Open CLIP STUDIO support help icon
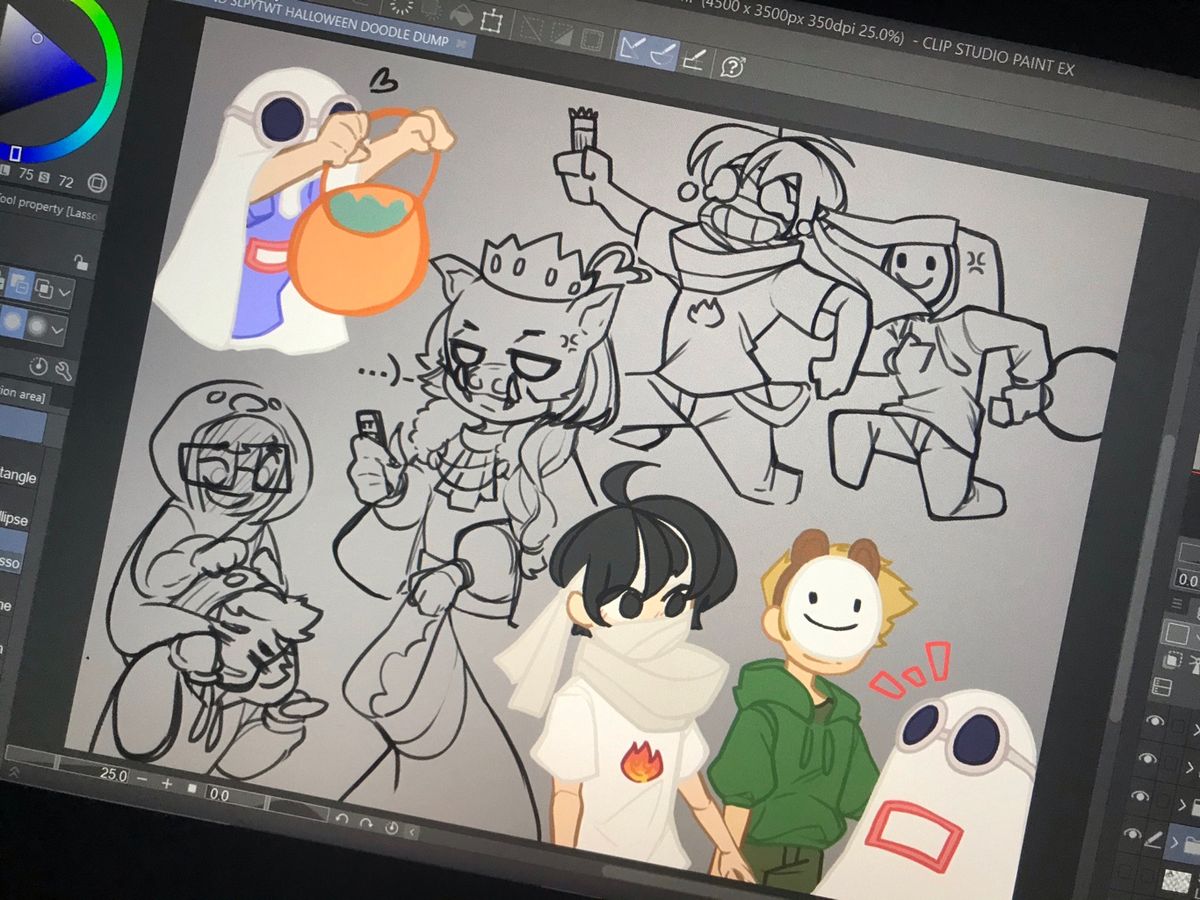The image size is (1200, 900). (x=734, y=68)
